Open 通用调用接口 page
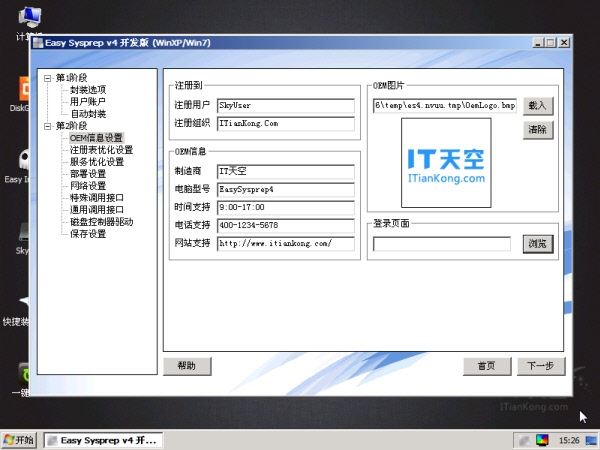The image size is (600, 450). tap(97, 210)
